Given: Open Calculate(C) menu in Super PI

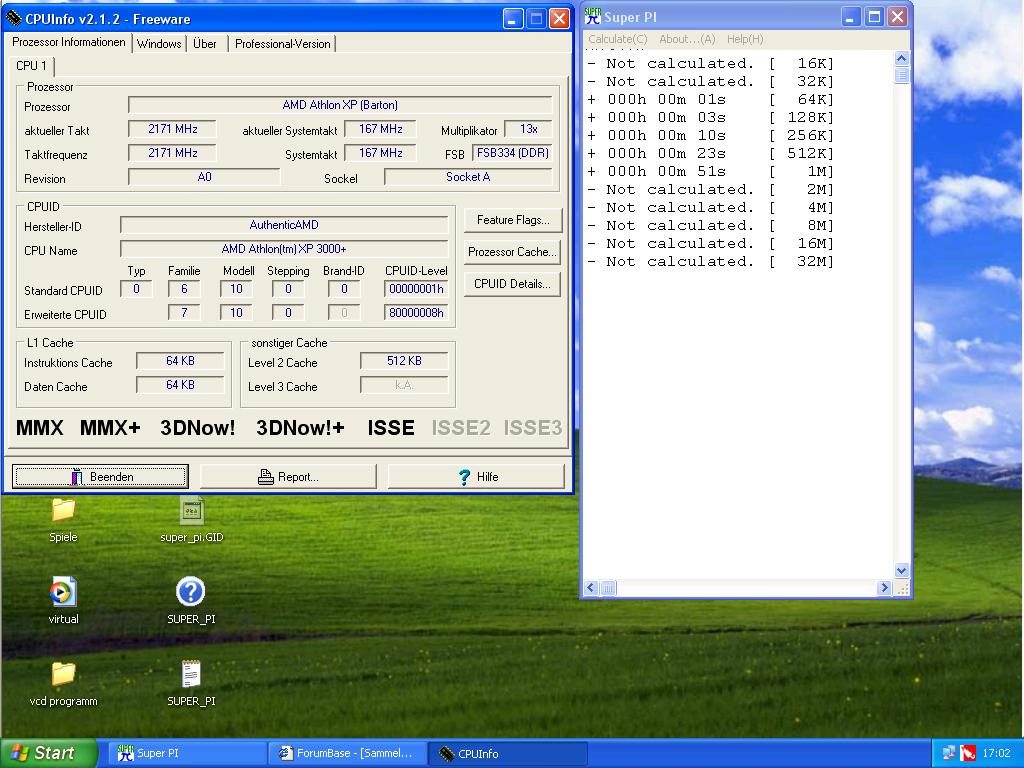Looking at the screenshot, I should (x=618, y=39).
